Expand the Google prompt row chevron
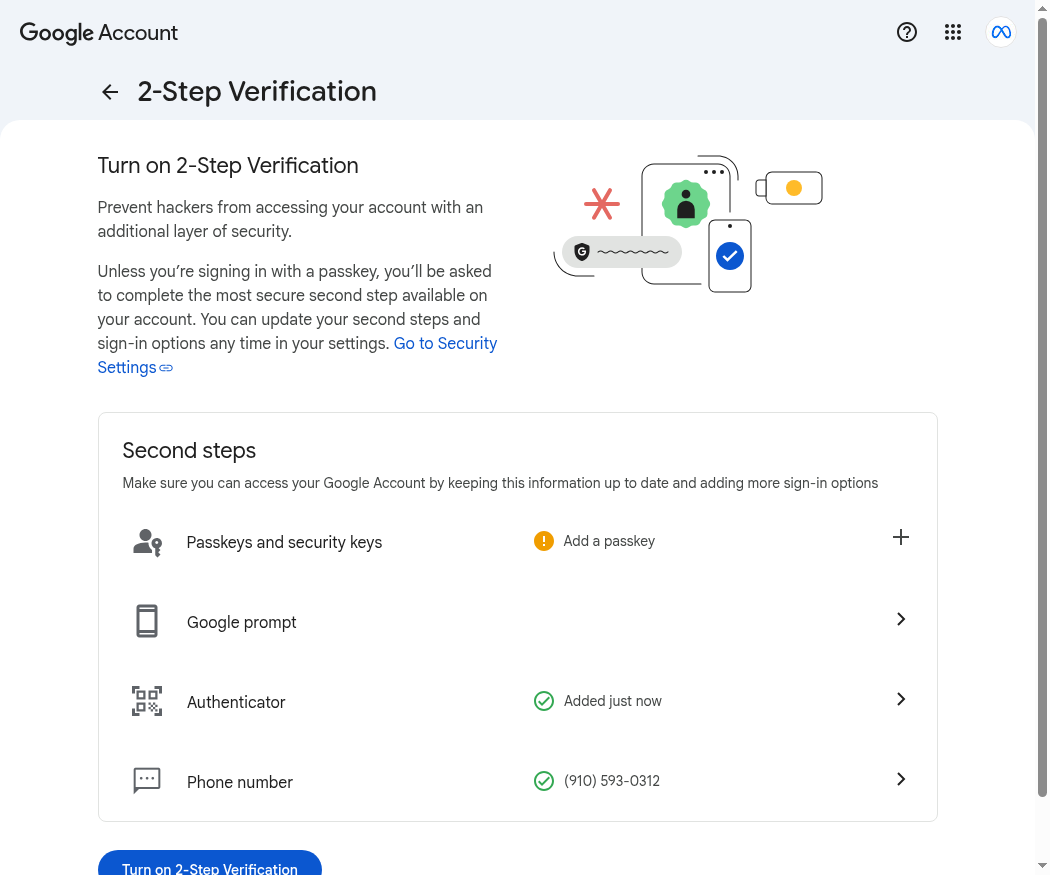This screenshot has height=875, width=1050. coord(901,619)
